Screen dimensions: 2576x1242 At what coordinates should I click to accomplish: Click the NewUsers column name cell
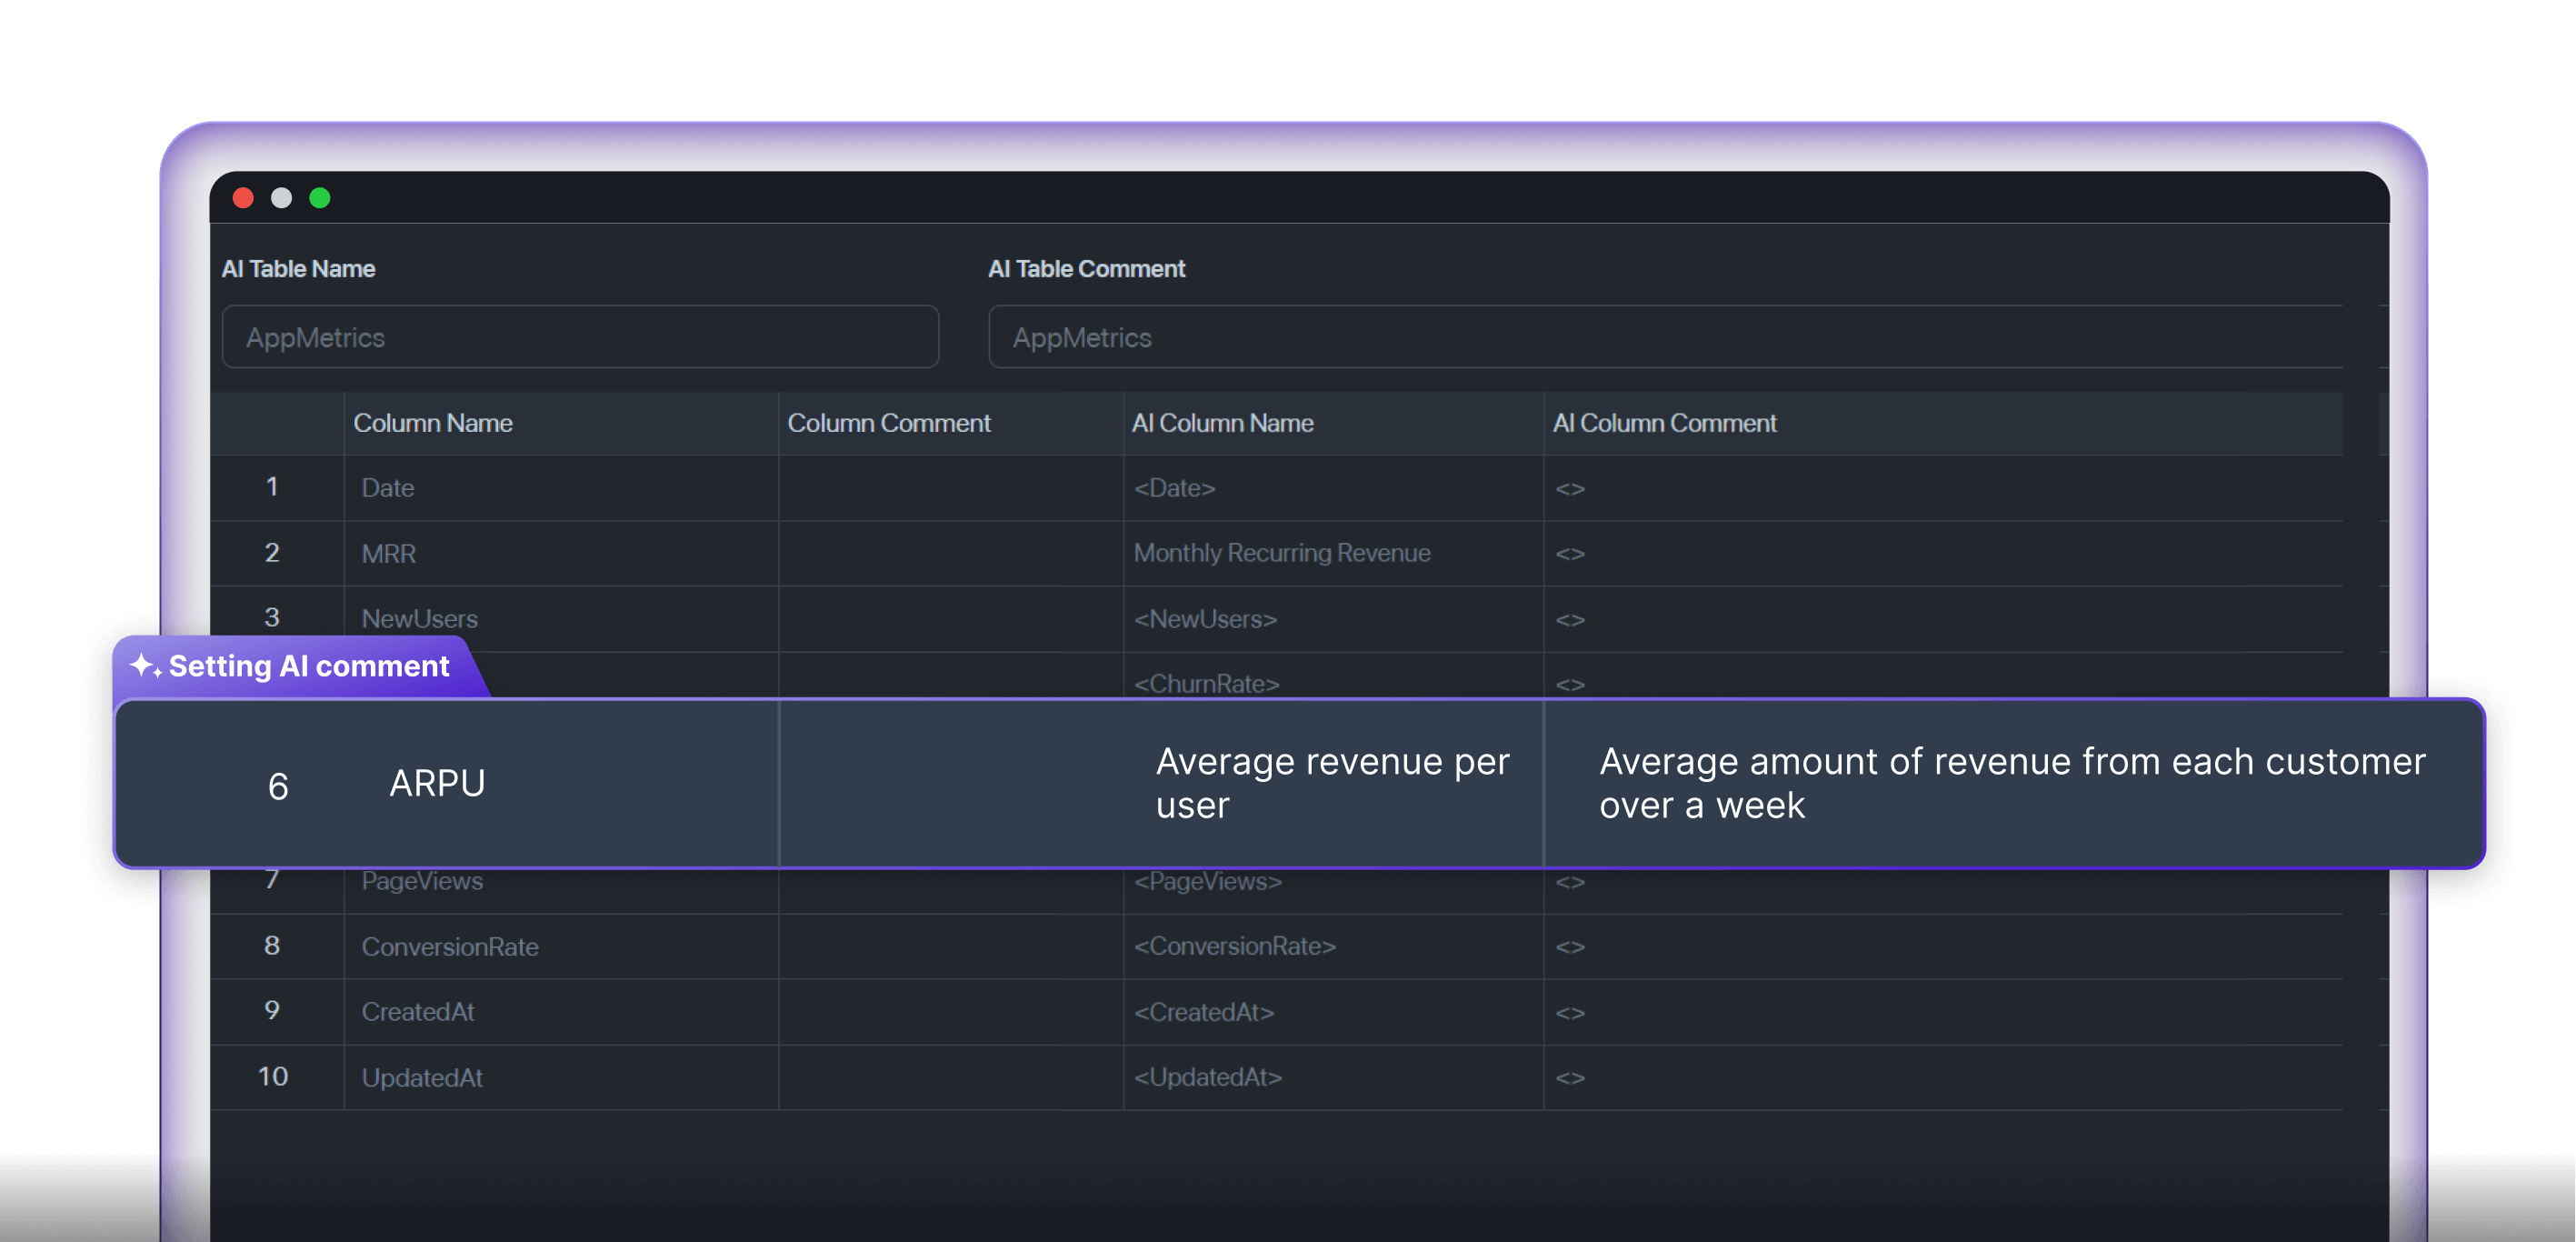tap(561, 619)
